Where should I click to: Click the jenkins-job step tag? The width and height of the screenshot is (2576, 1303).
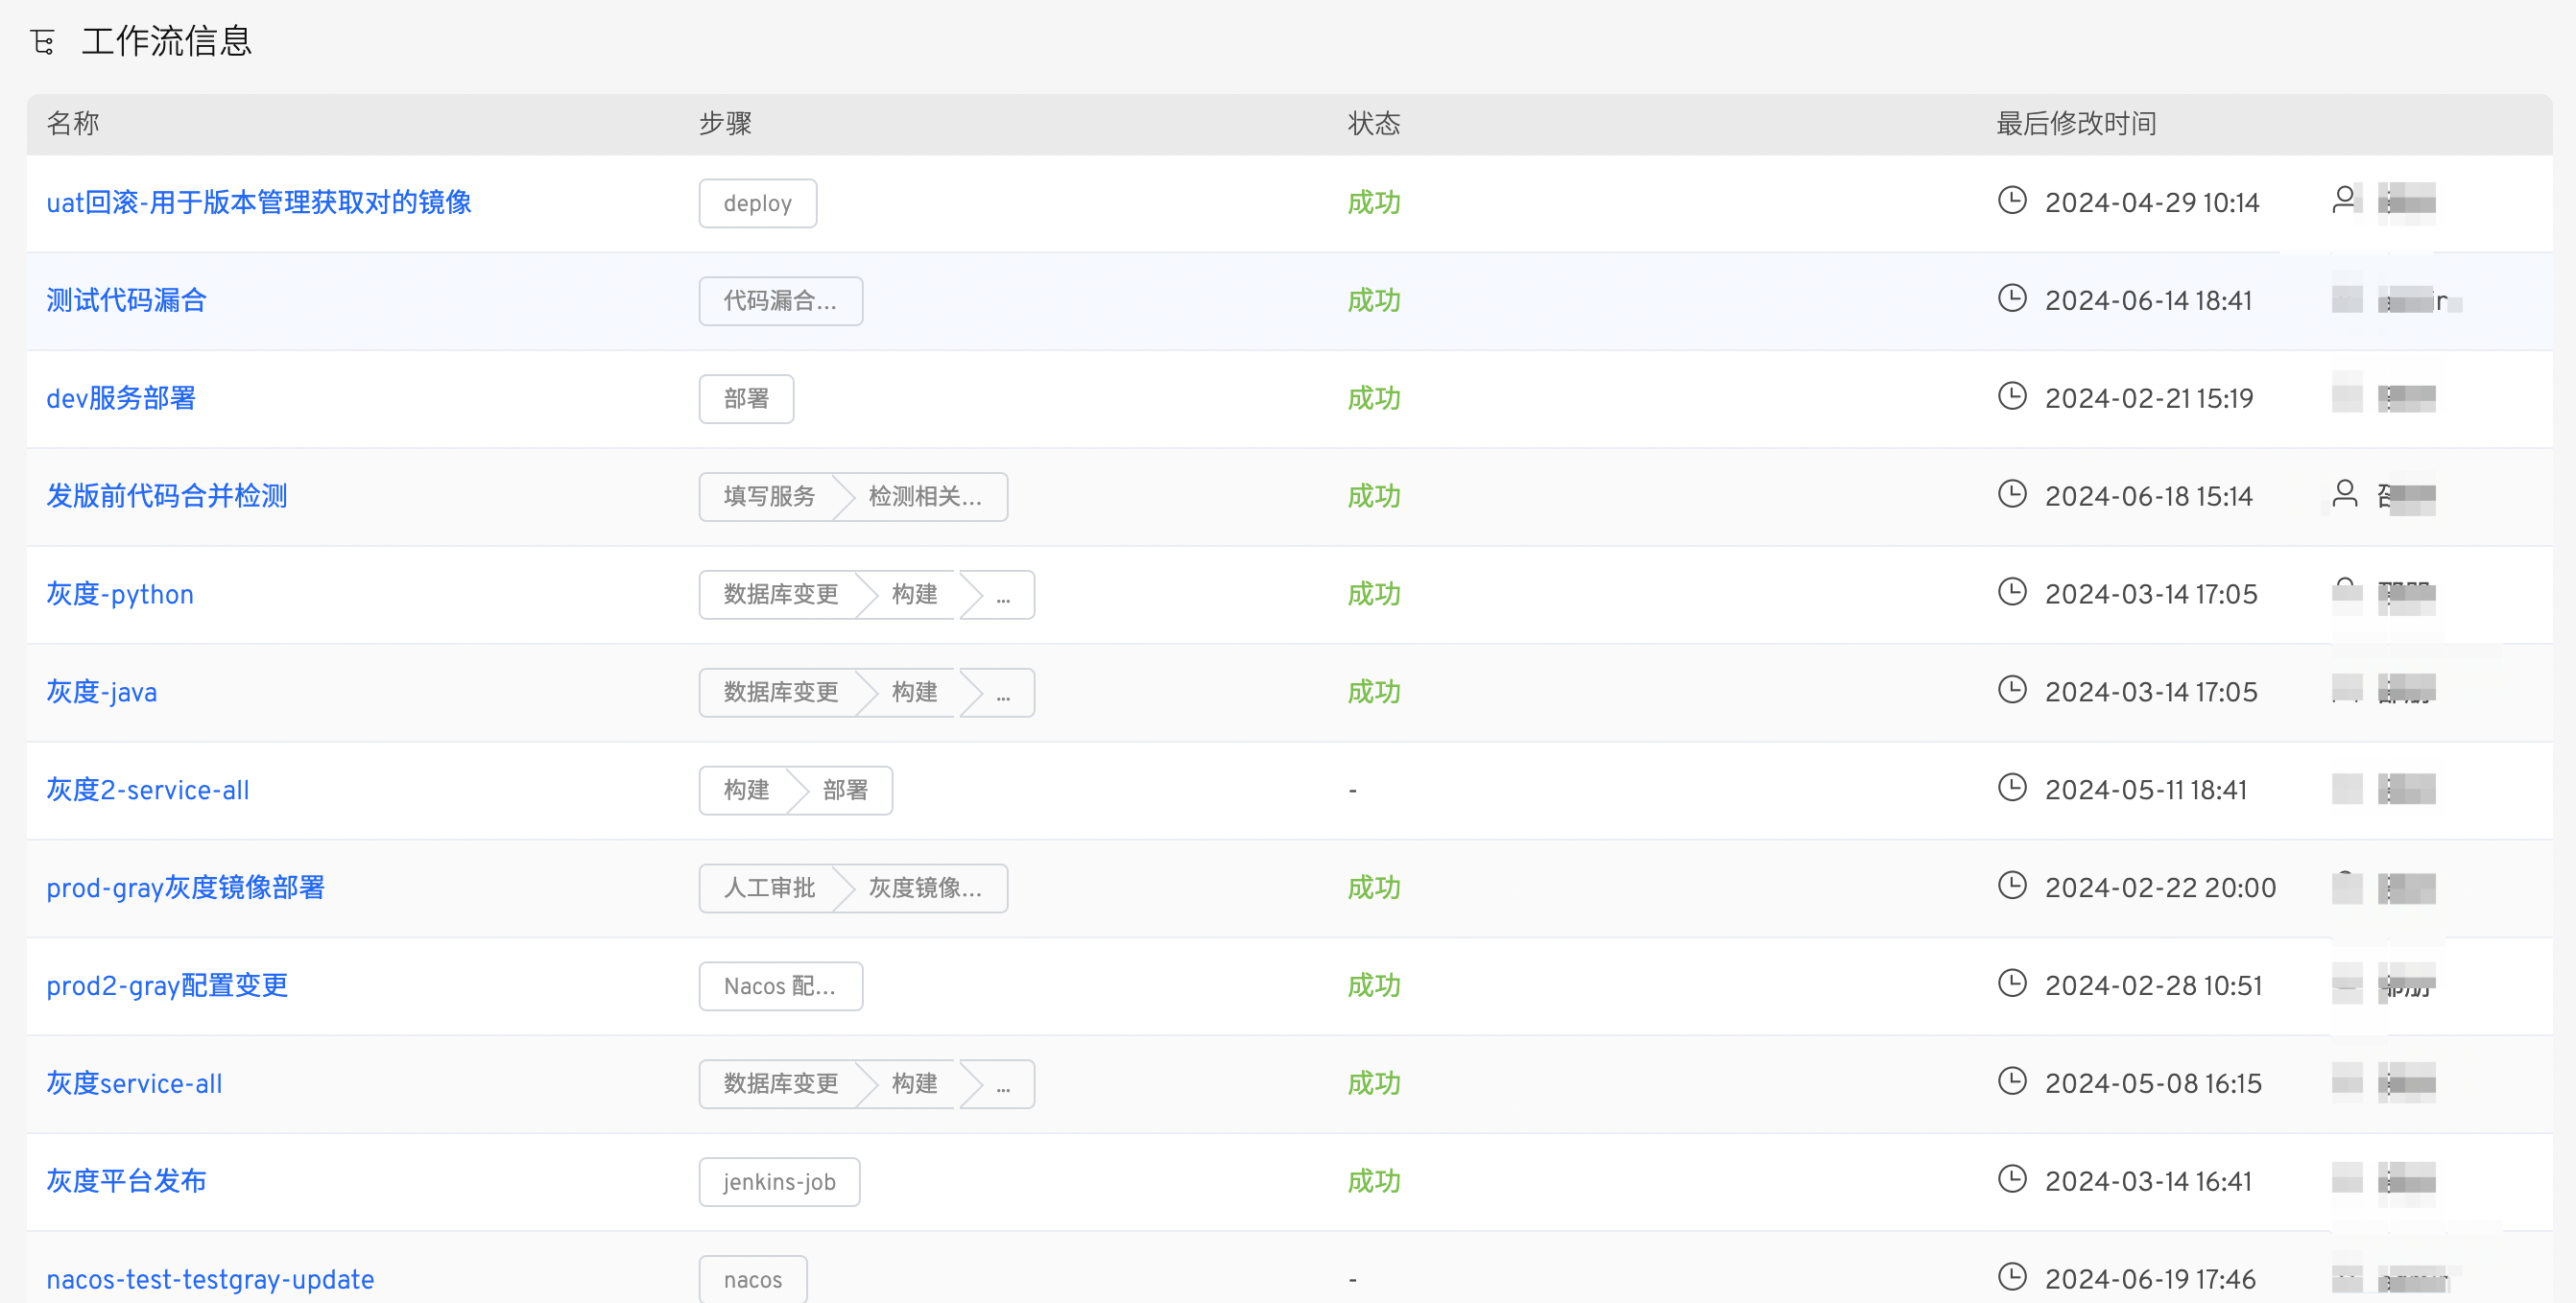coord(778,1182)
